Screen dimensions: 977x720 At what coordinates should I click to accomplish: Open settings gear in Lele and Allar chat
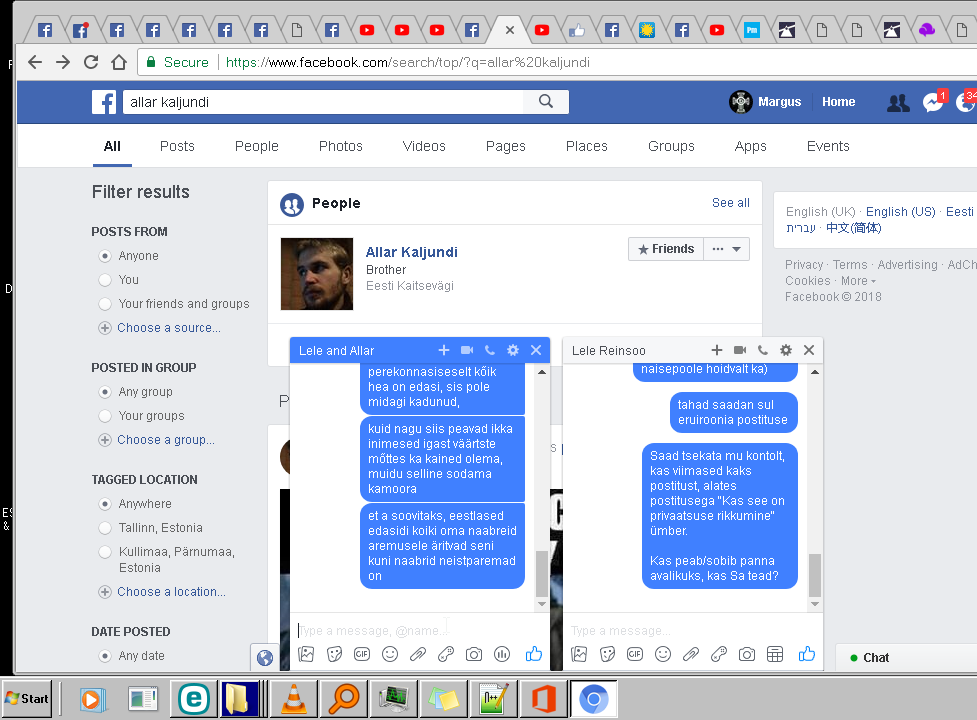click(513, 350)
